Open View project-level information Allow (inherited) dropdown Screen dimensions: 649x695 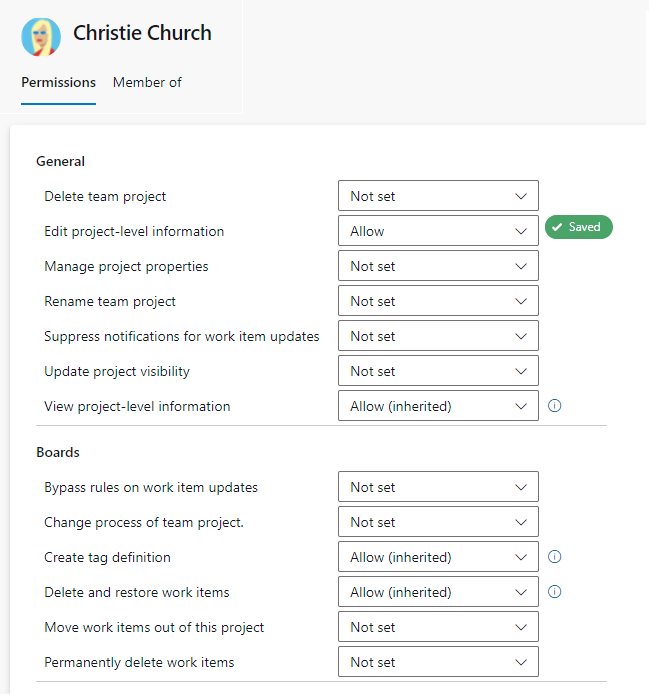click(x=438, y=406)
